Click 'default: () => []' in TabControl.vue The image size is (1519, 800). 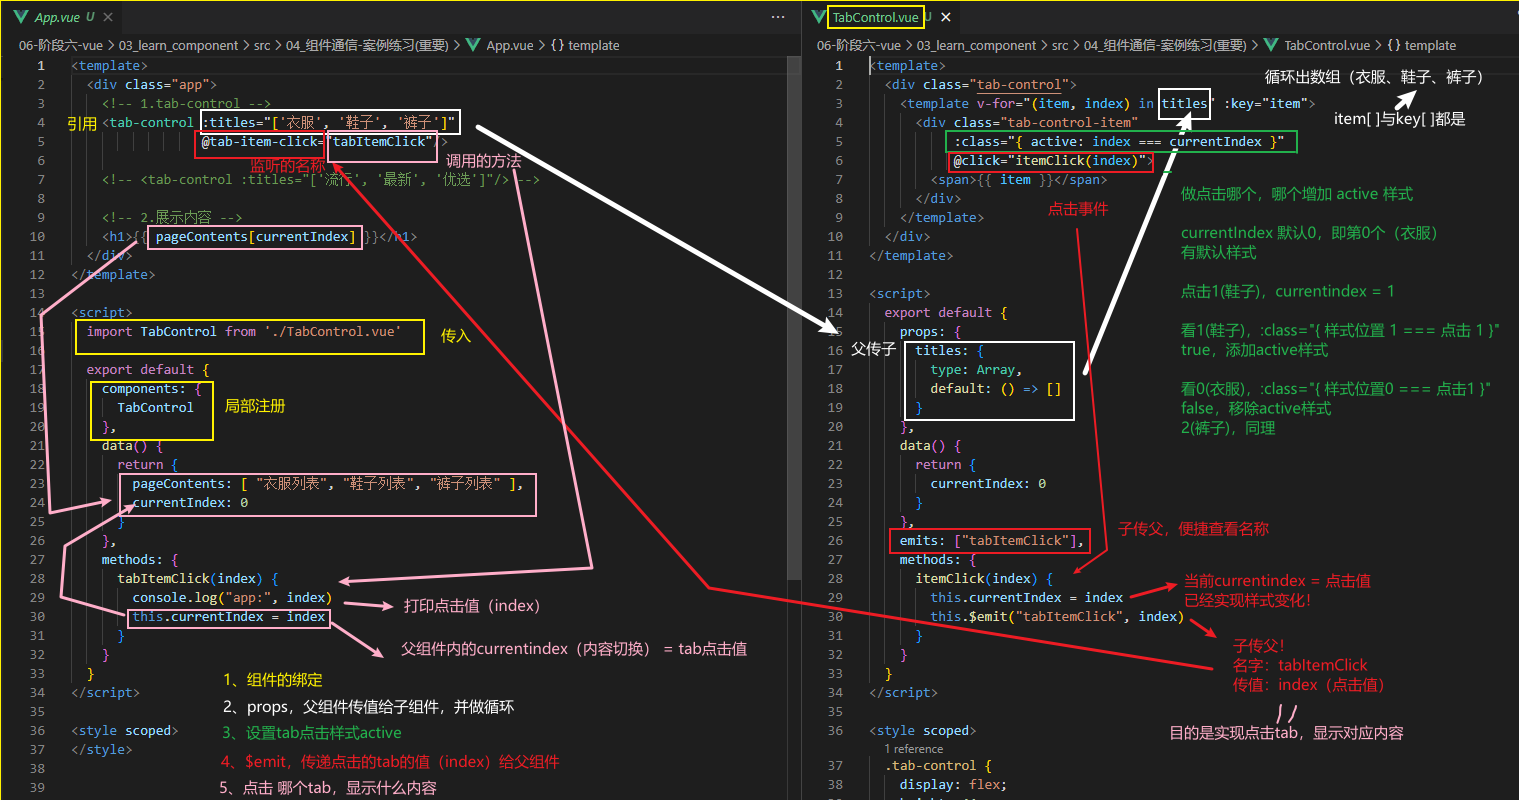tap(996, 388)
